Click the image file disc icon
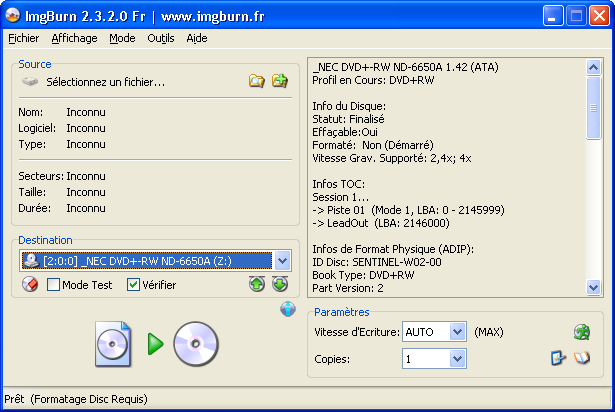The image size is (615, 412). 113,344
